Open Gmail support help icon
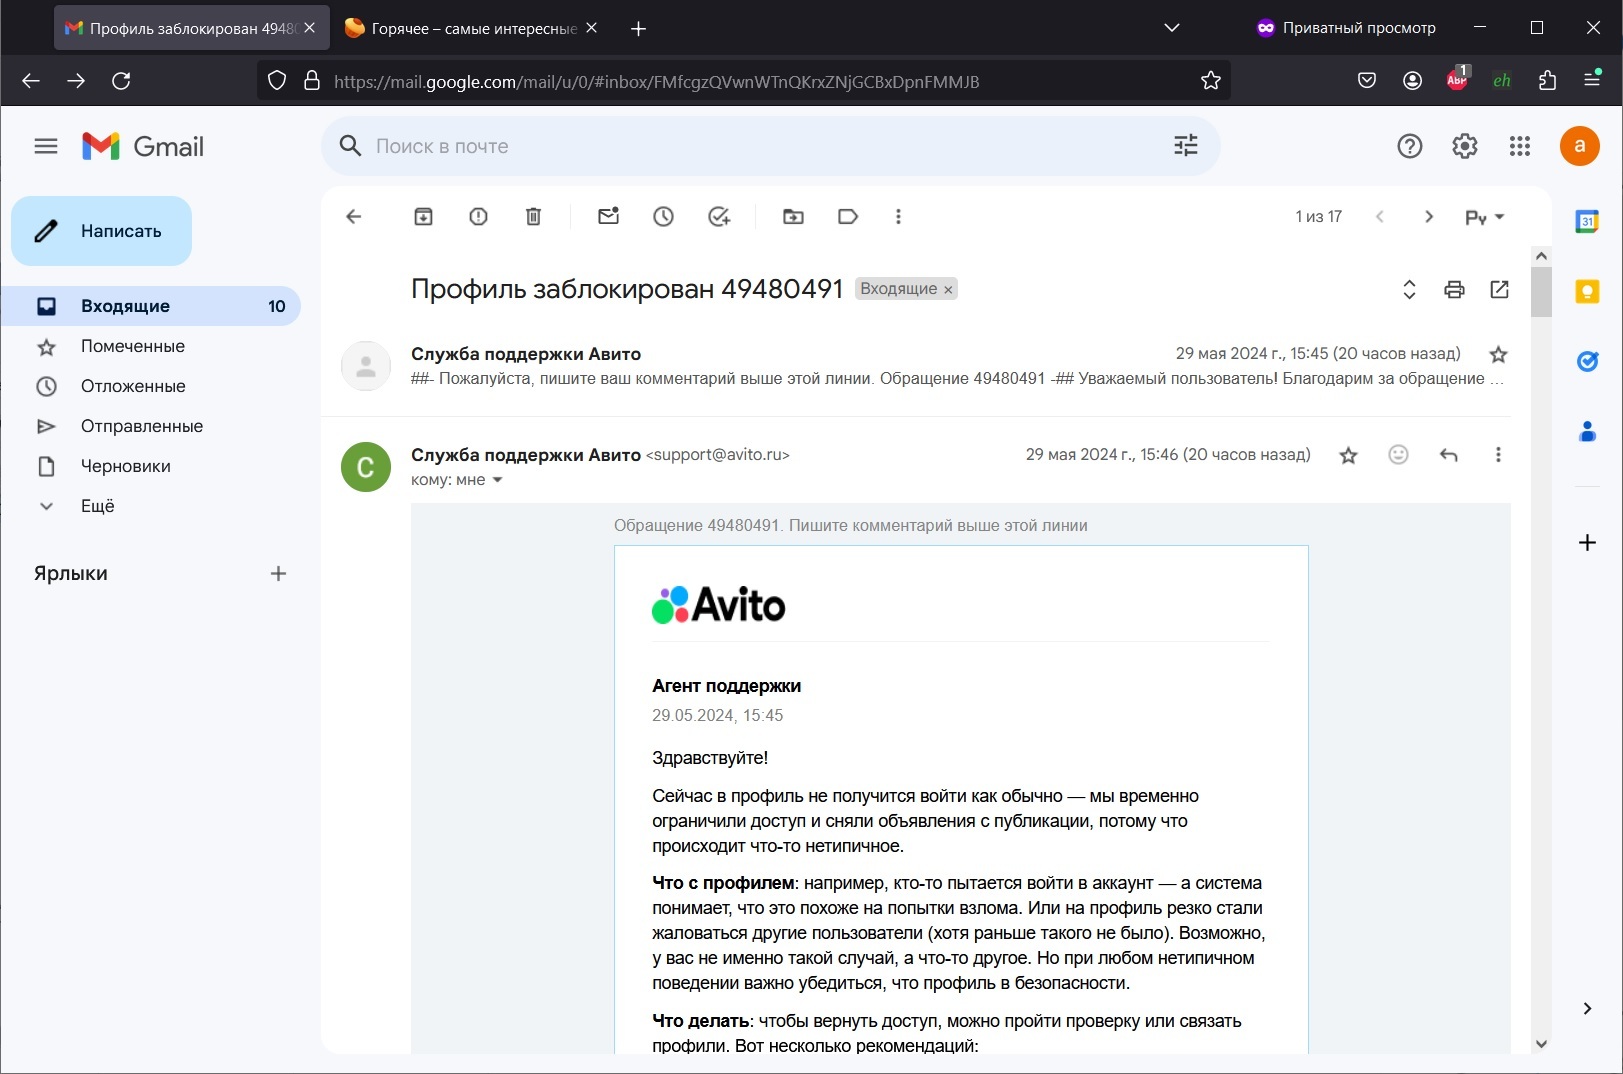1623x1074 pixels. (1410, 146)
